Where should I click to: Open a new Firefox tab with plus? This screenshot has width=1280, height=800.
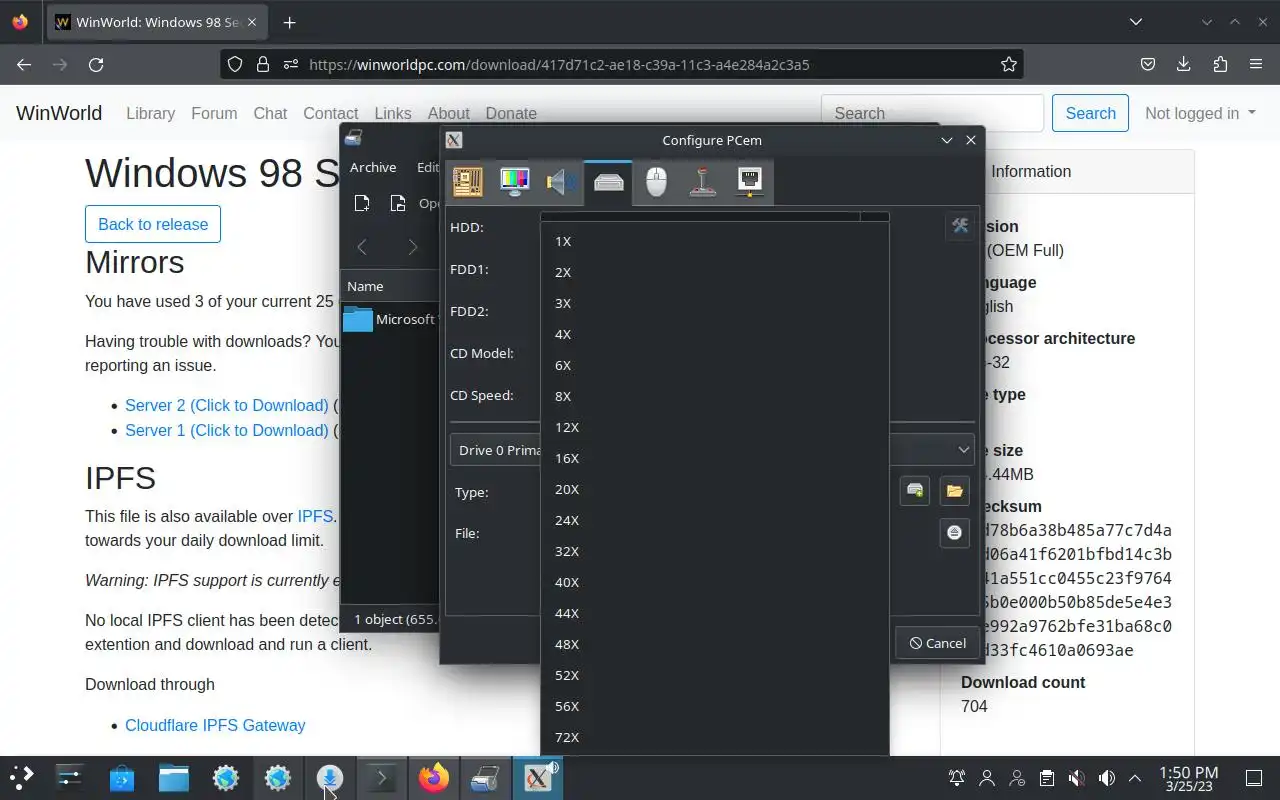tap(289, 22)
